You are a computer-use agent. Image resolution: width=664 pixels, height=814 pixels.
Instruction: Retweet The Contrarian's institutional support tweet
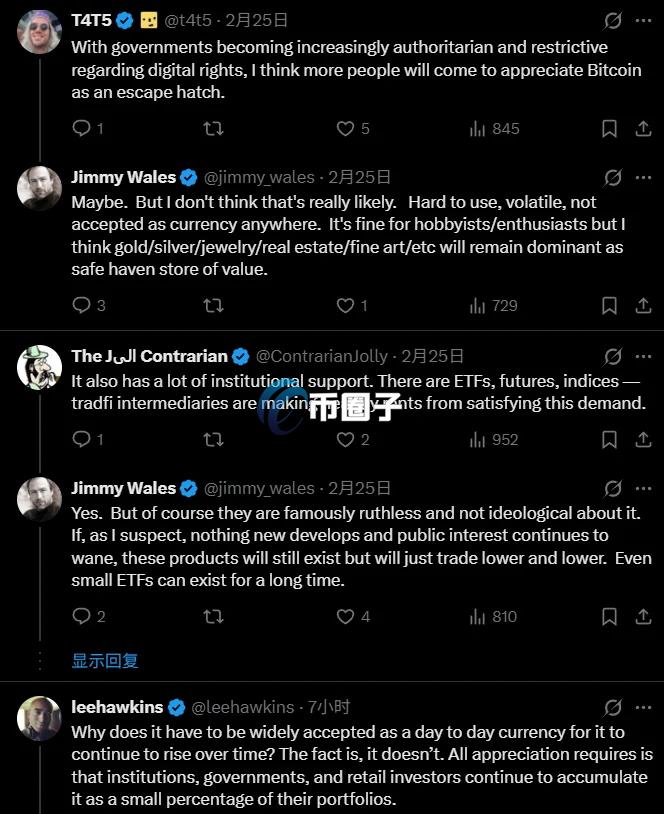213,439
